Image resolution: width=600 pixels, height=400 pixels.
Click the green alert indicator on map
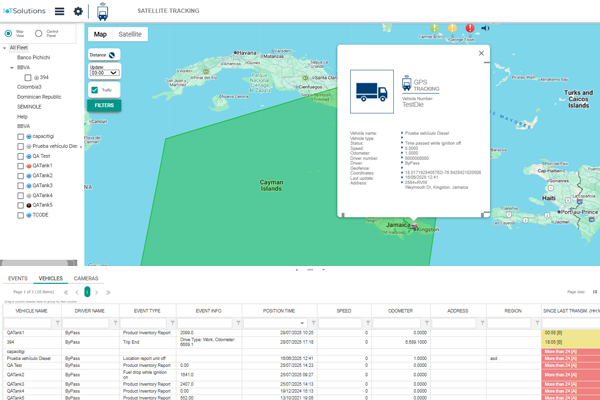tap(434, 28)
